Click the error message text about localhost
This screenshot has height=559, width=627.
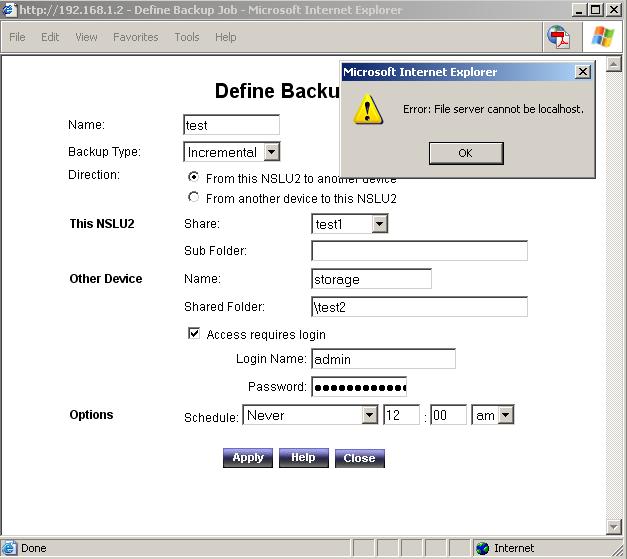coord(493,109)
